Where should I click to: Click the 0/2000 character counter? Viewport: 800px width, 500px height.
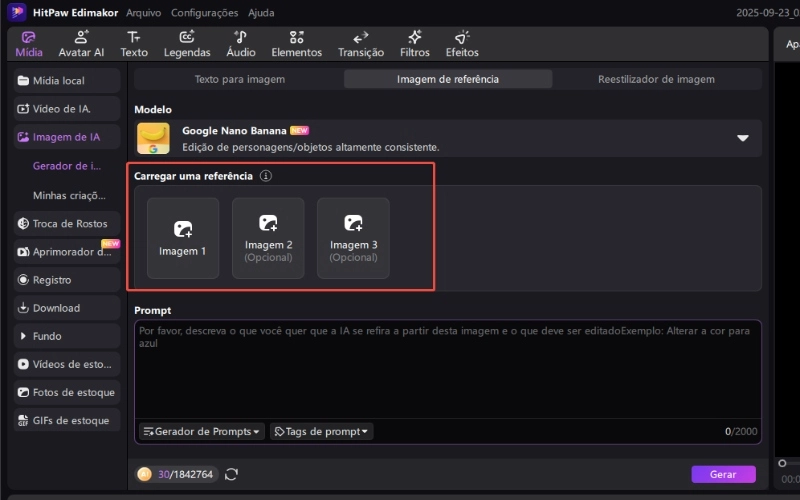pyautogui.click(x=741, y=431)
